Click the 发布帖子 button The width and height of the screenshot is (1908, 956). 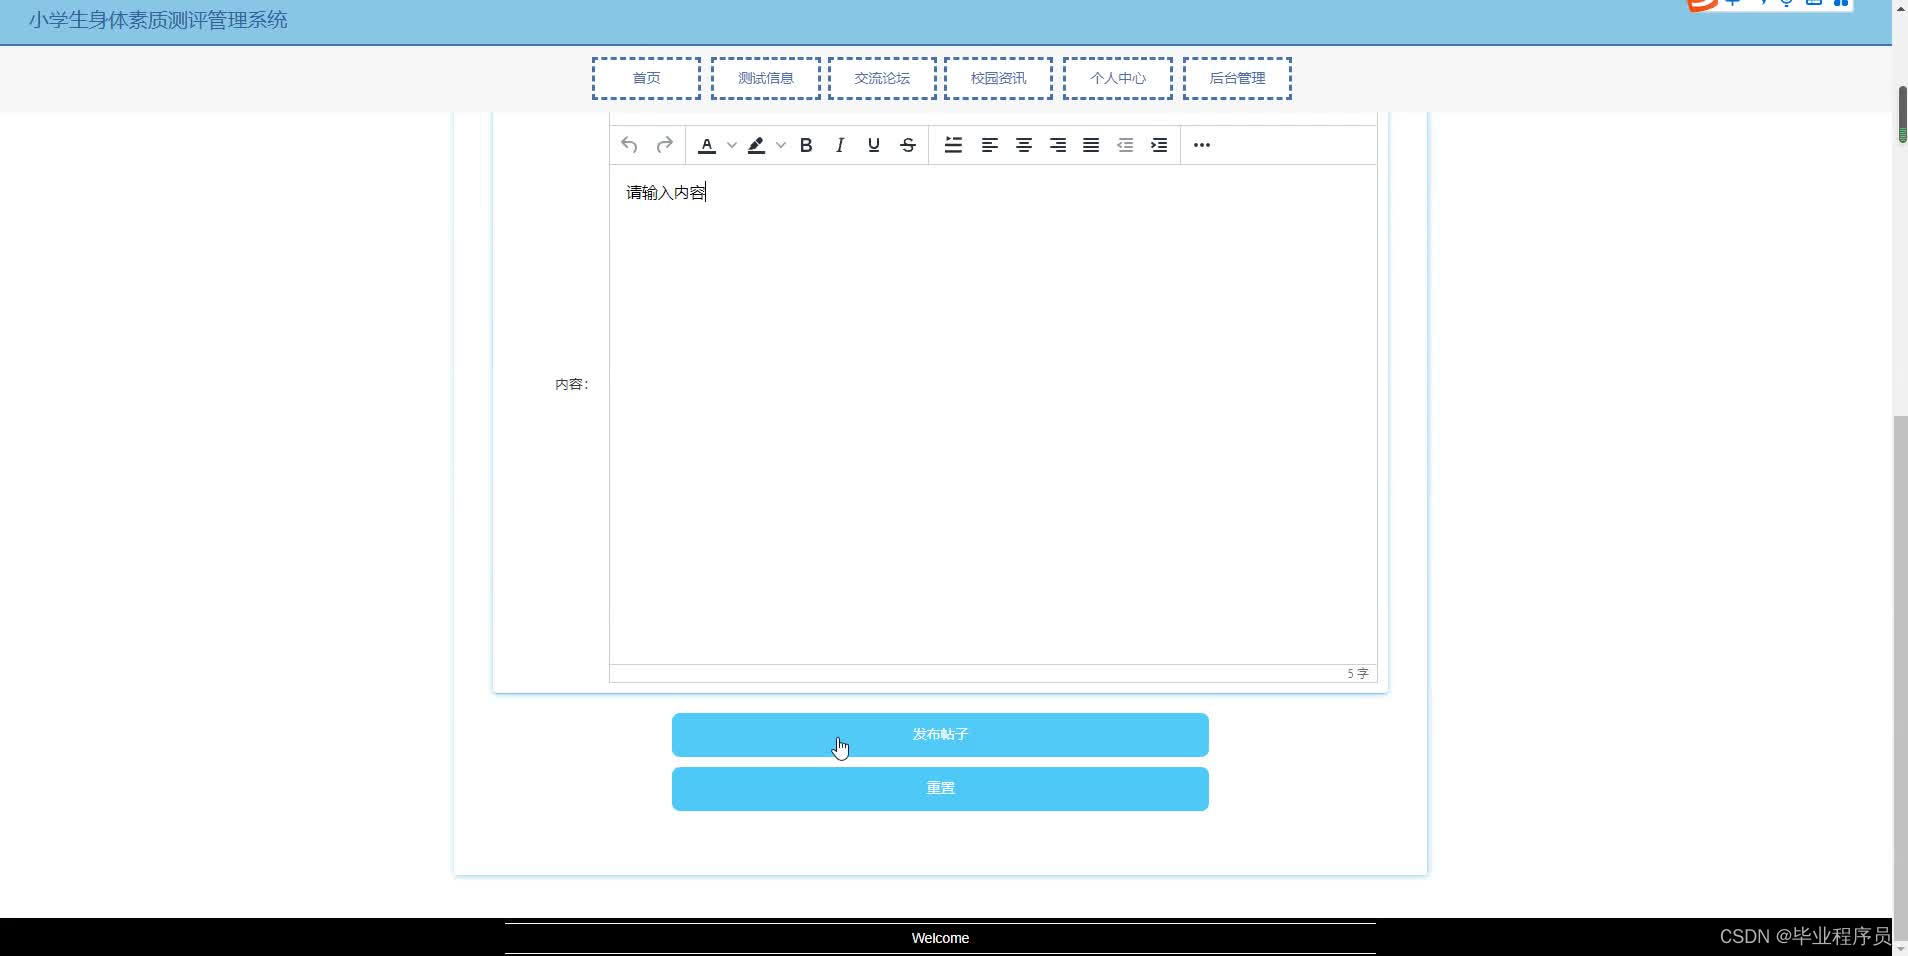pos(940,735)
